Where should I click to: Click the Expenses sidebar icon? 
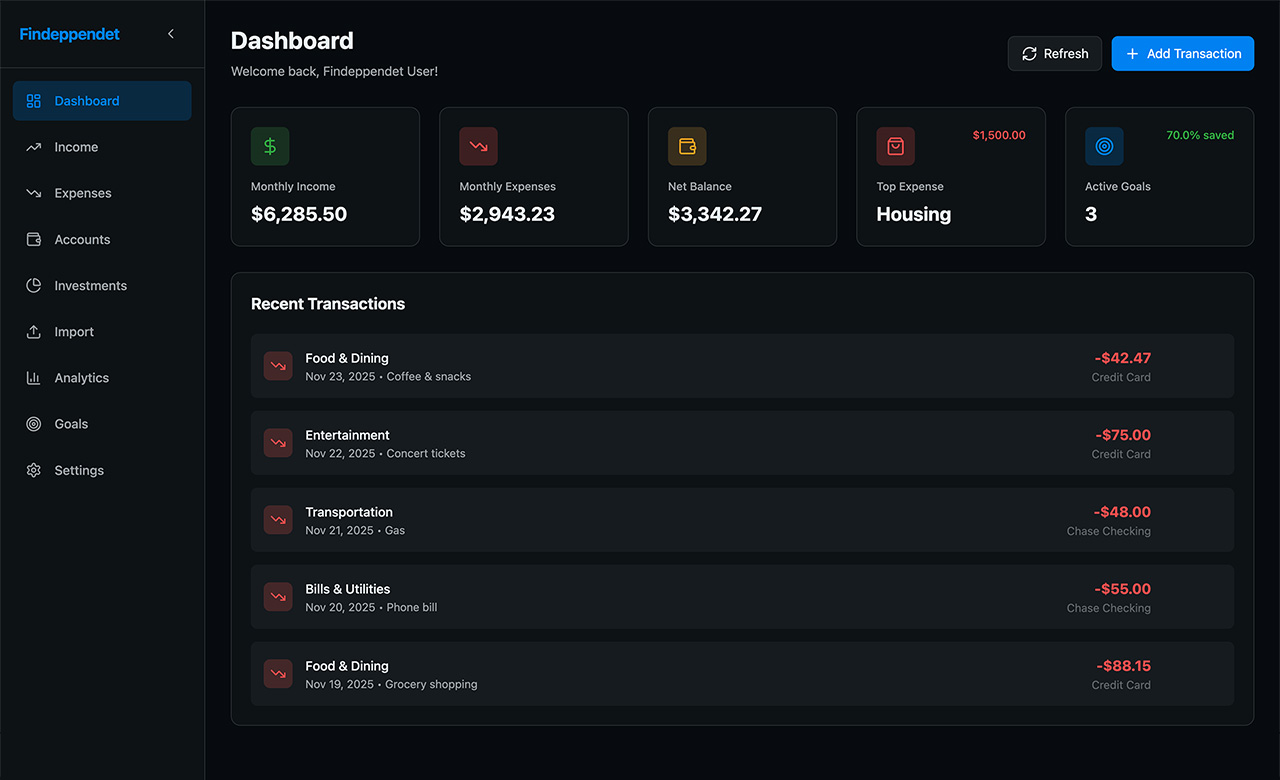(x=35, y=192)
